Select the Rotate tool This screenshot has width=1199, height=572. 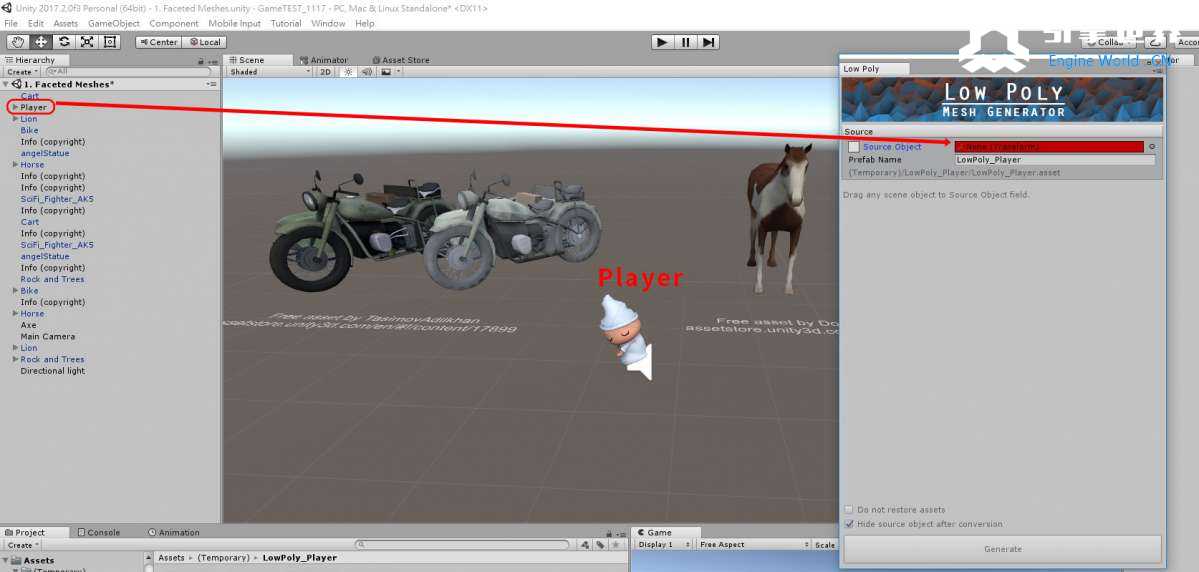coord(64,42)
